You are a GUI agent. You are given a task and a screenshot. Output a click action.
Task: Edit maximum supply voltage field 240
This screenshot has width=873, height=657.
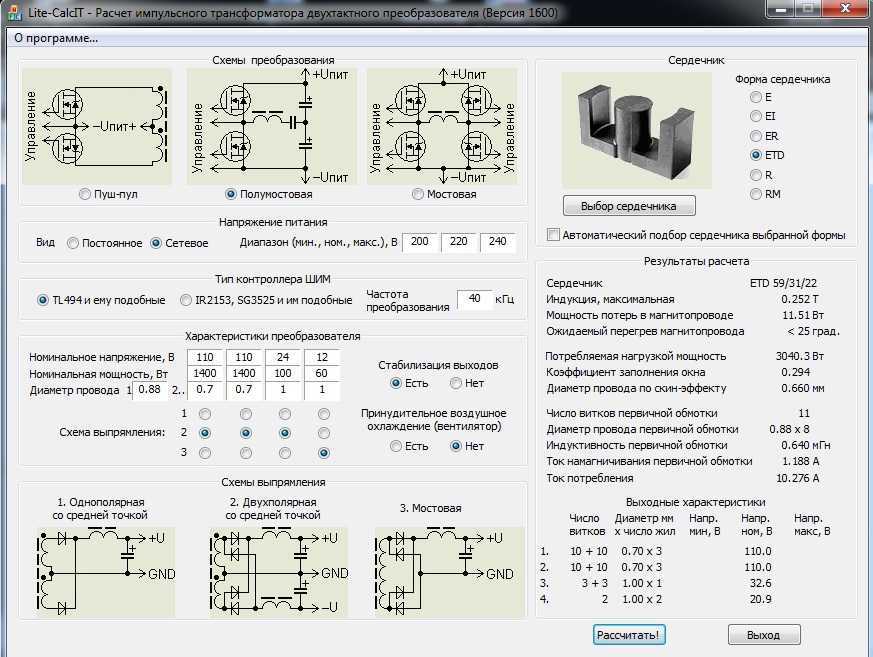pyautogui.click(x=497, y=242)
